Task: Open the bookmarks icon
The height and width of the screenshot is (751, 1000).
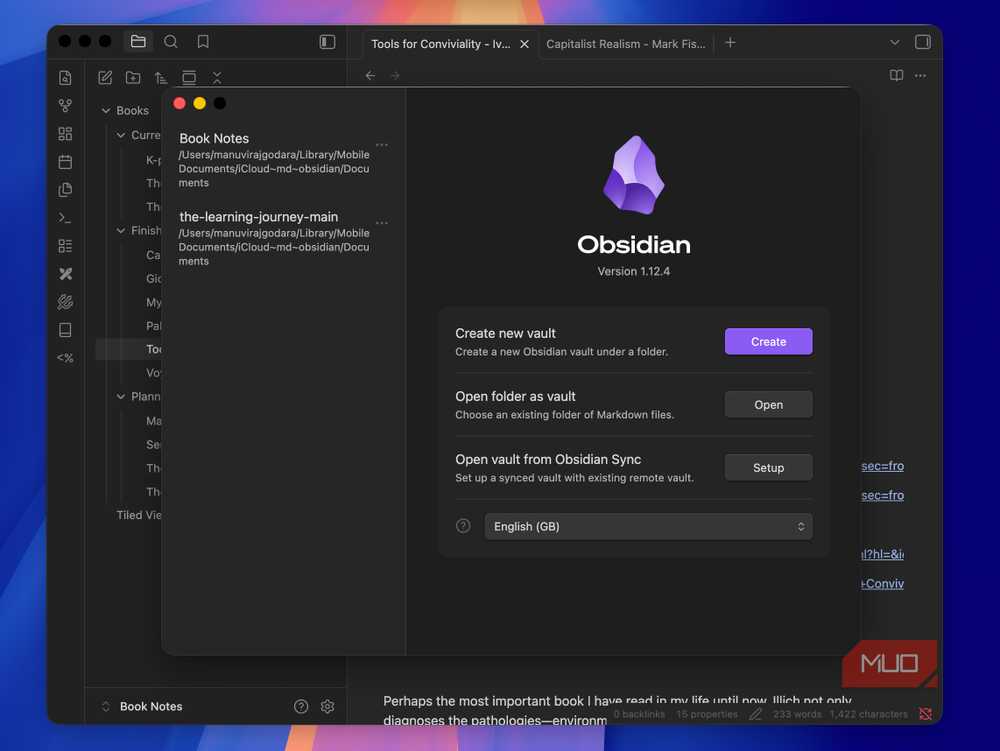Action: [203, 41]
